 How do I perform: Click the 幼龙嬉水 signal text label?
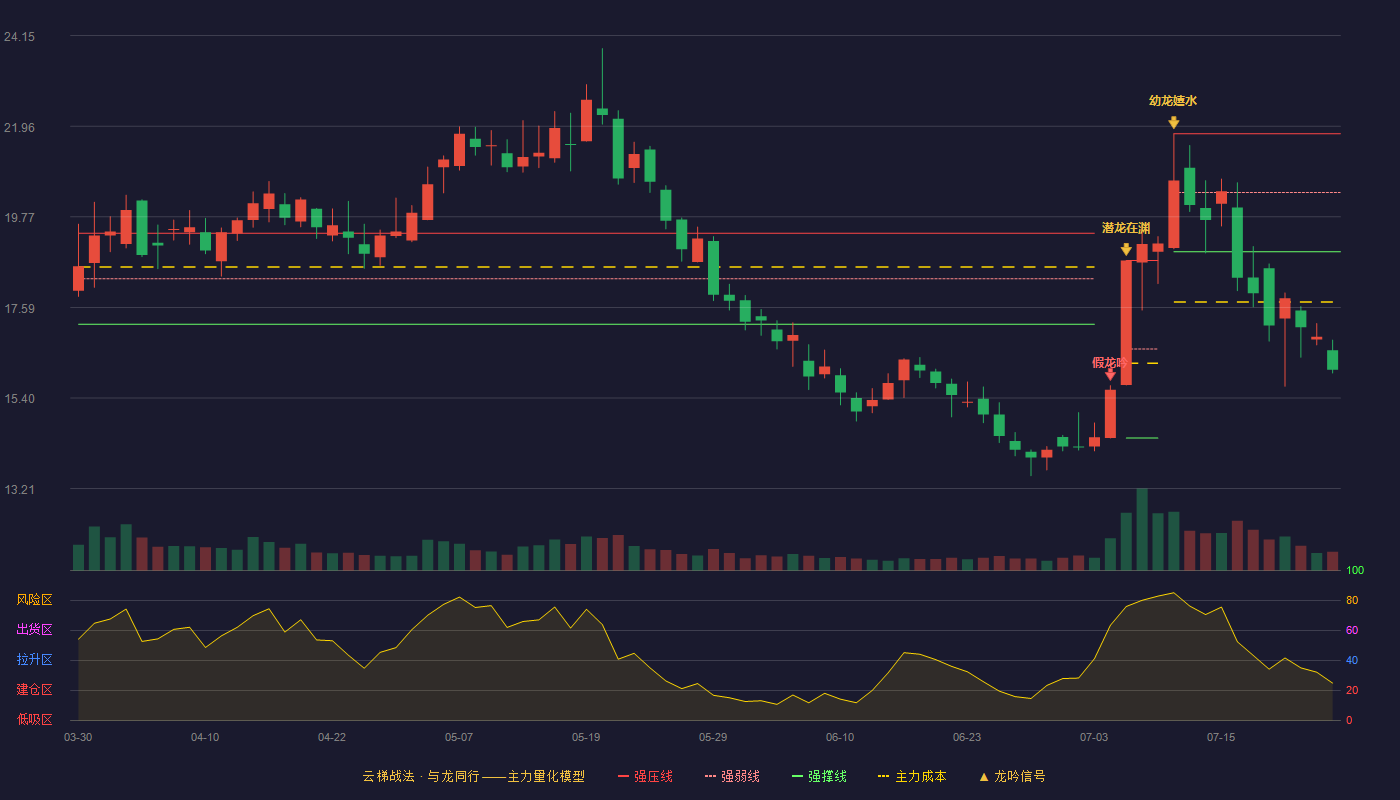point(1173,101)
